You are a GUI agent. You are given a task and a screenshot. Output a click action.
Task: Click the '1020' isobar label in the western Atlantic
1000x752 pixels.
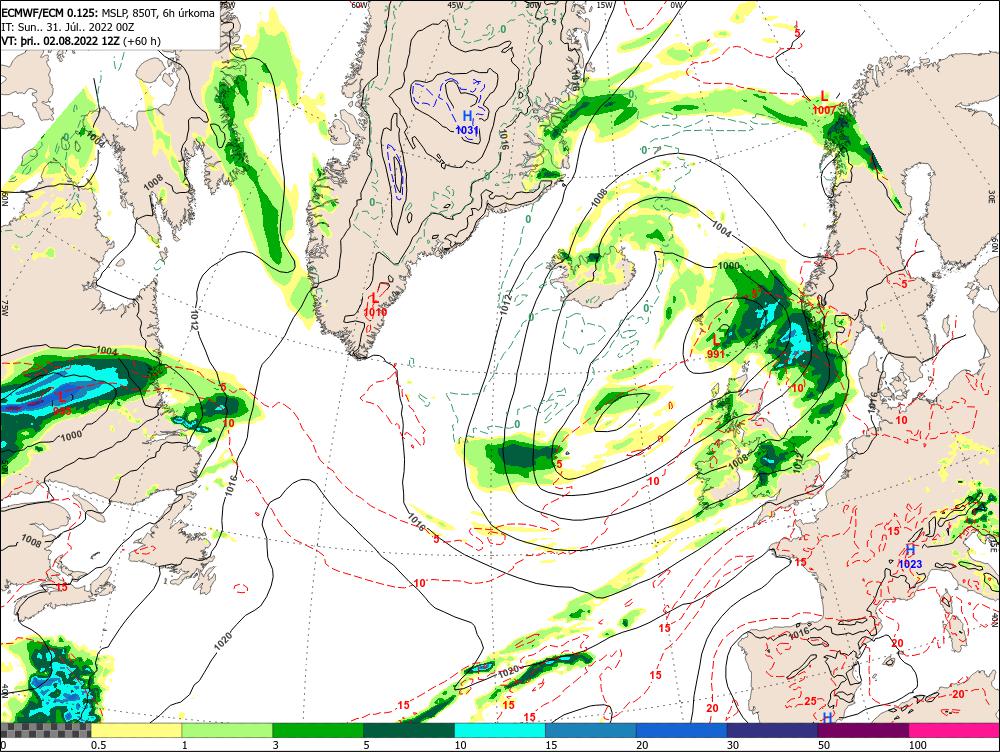pyautogui.click(x=223, y=640)
